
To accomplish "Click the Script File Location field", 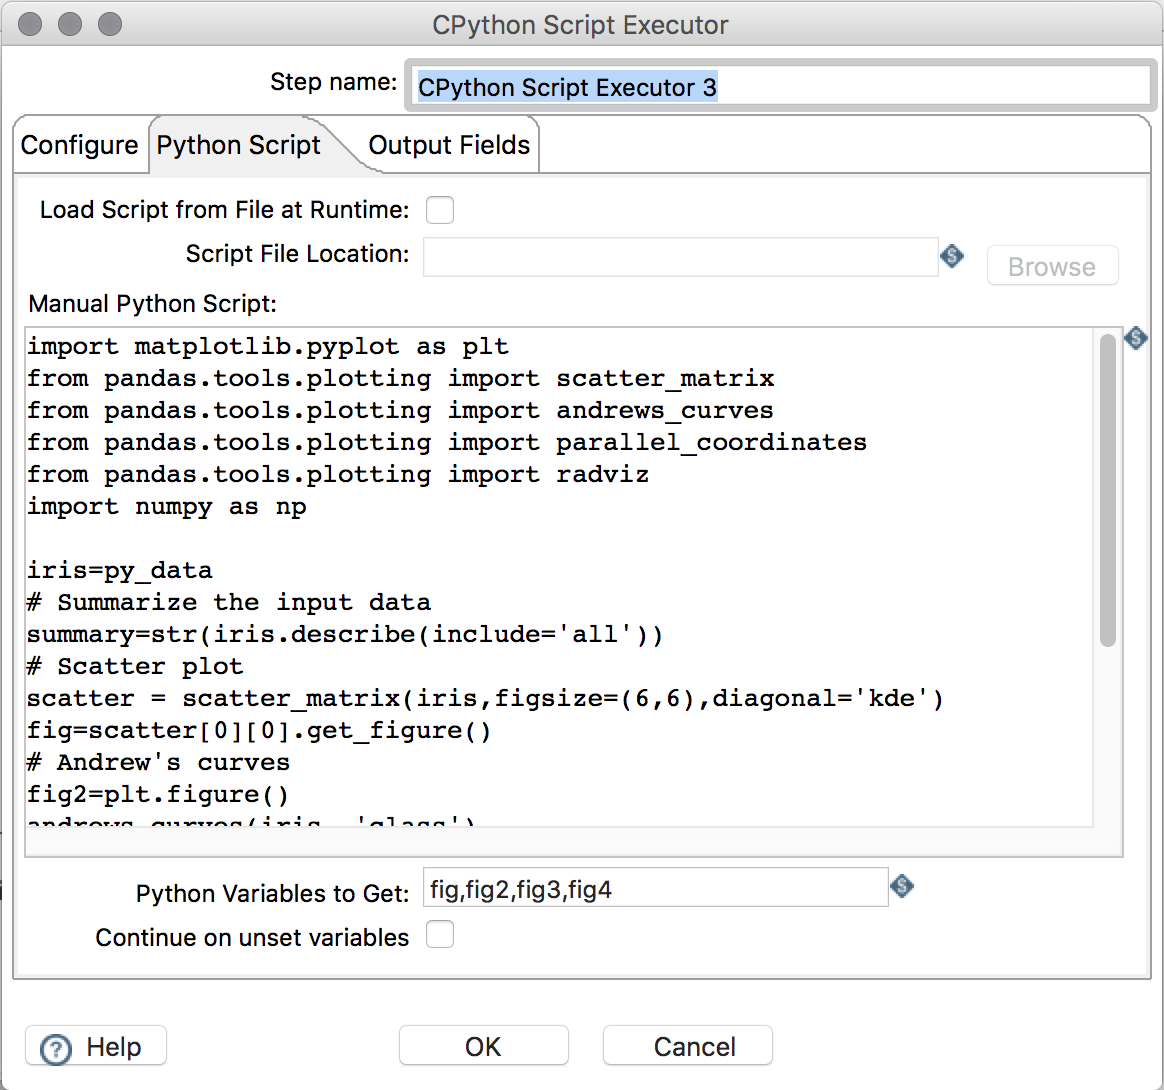I will (x=681, y=257).
